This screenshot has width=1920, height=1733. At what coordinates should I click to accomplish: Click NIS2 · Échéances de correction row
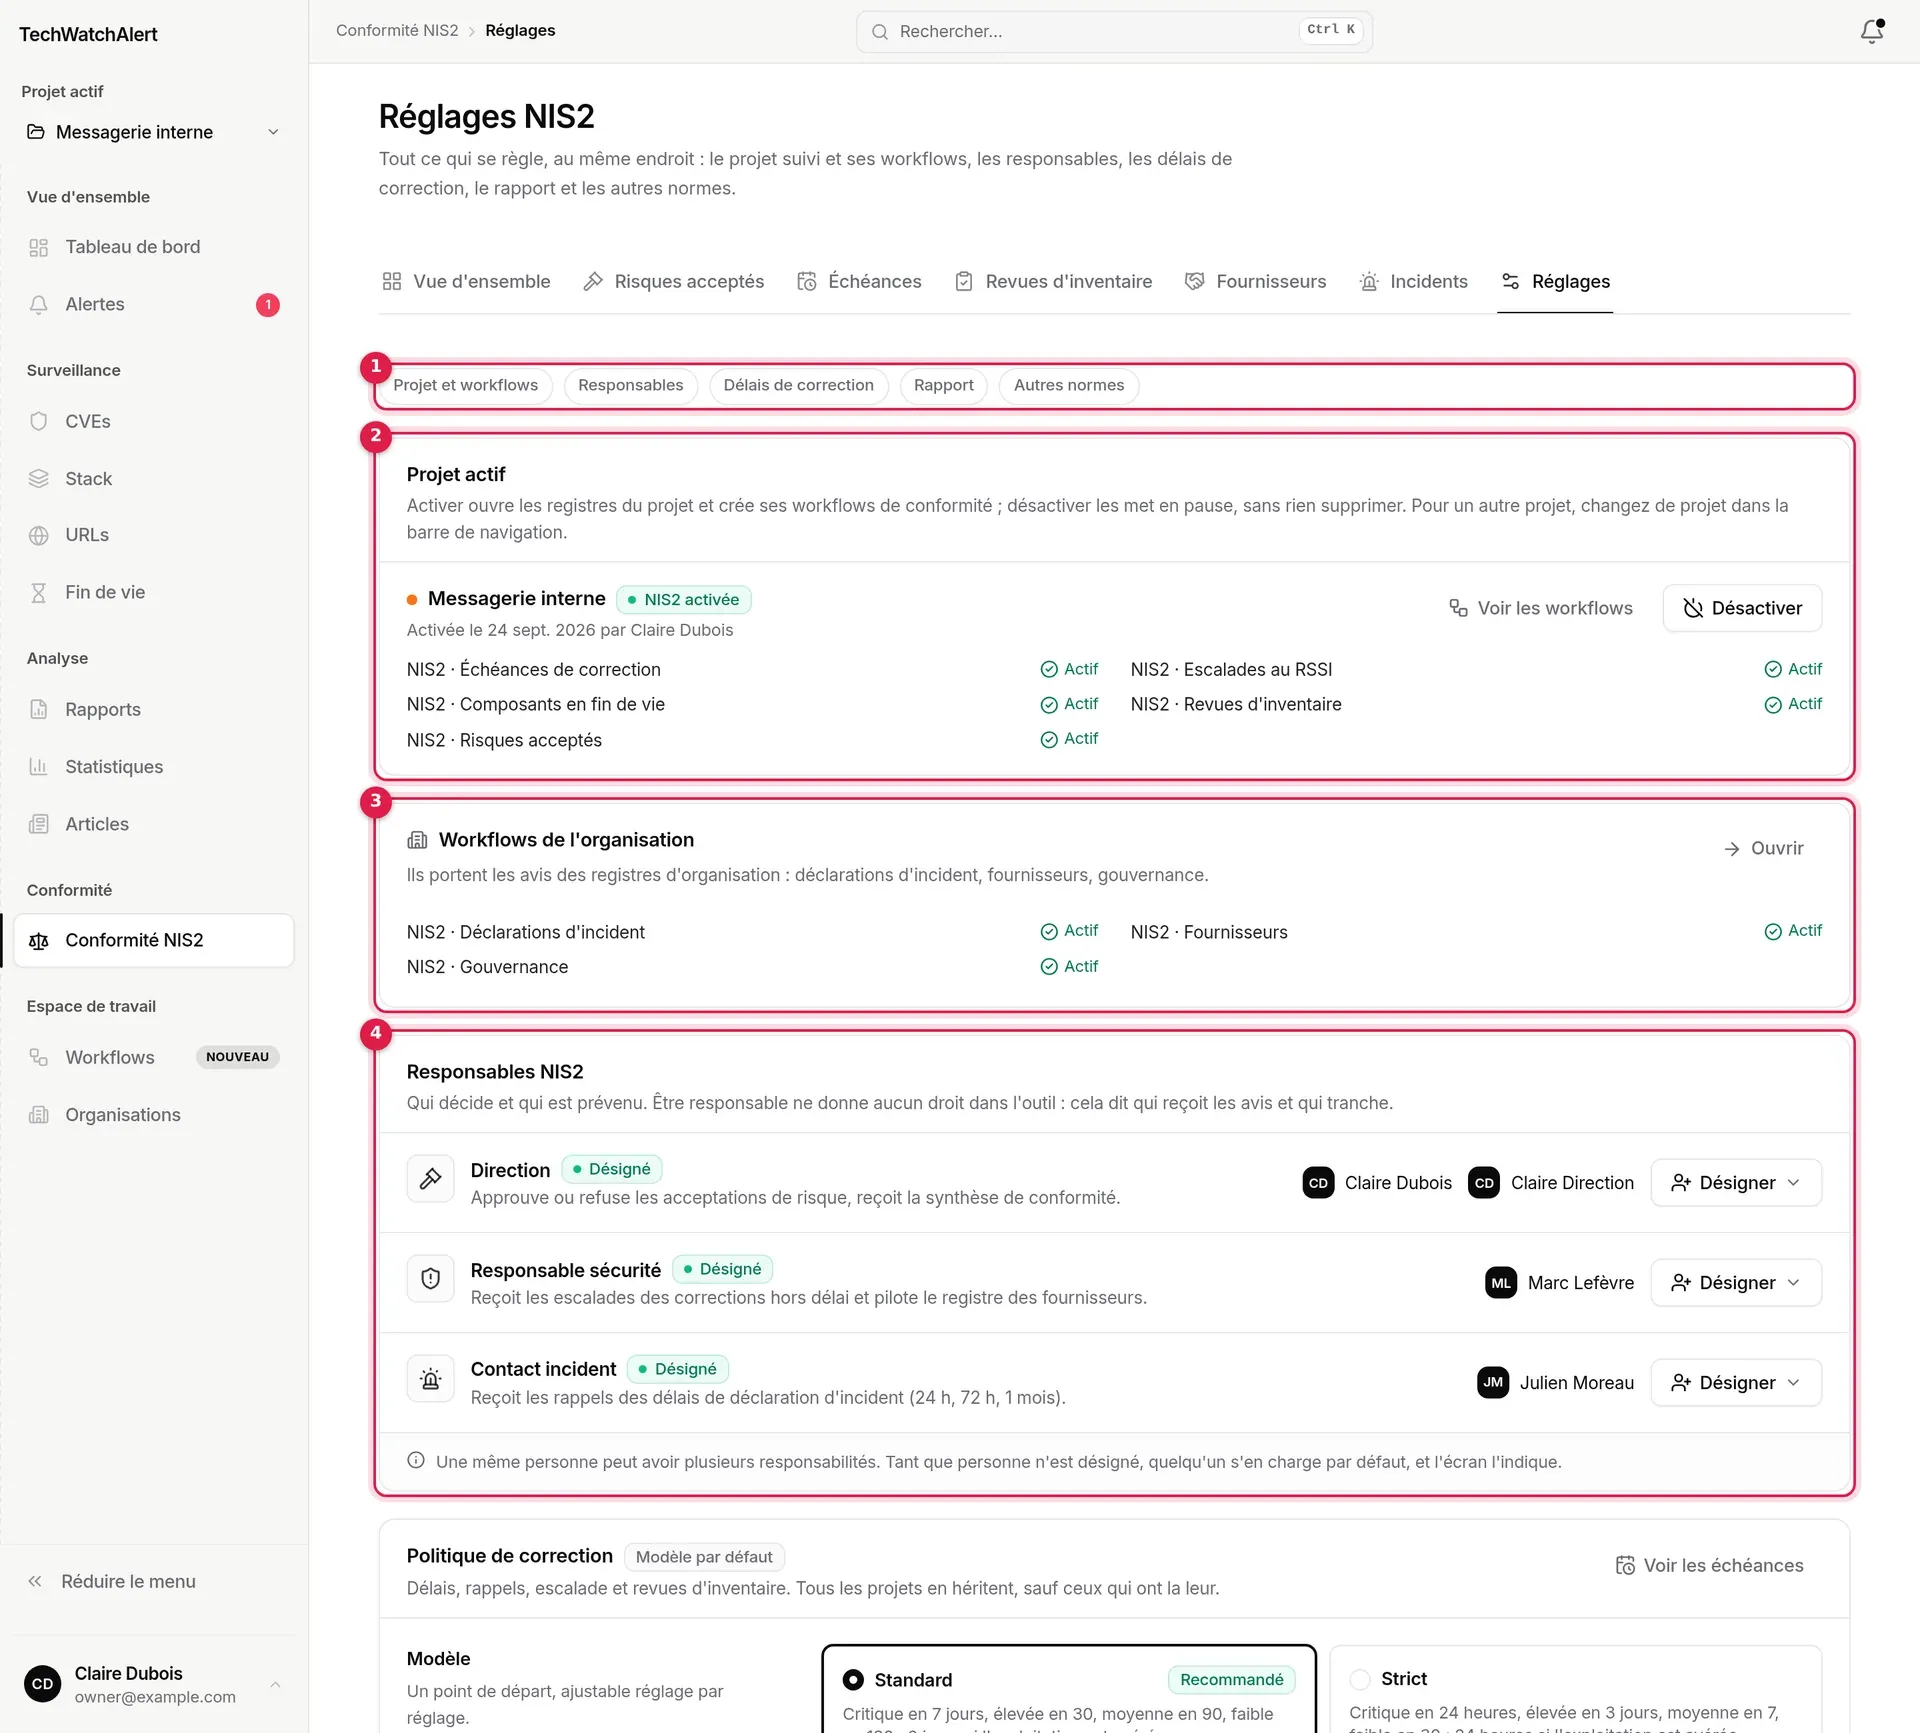[x=752, y=670]
